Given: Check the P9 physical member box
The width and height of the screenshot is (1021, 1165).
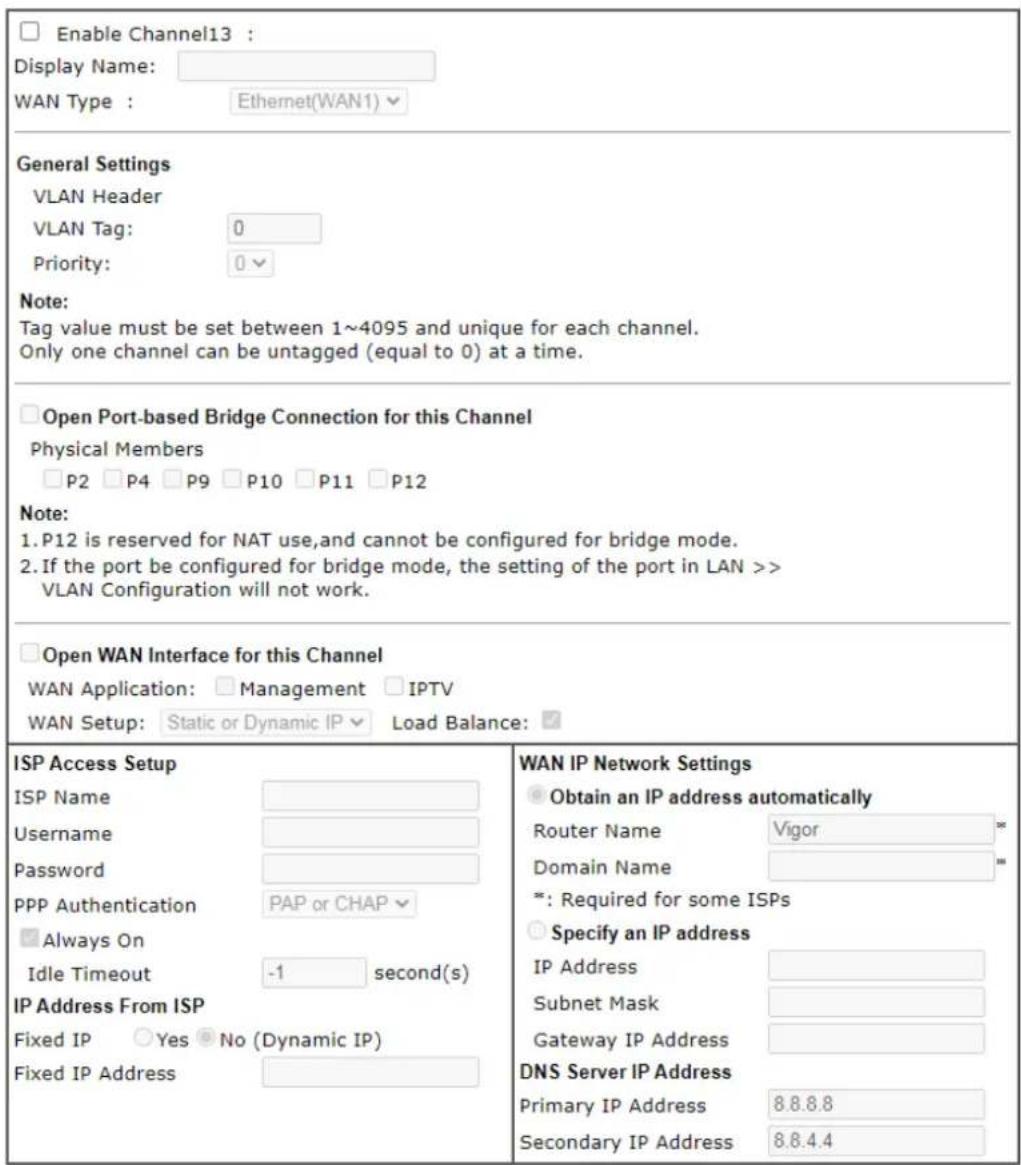Looking at the screenshot, I should [x=172, y=478].
